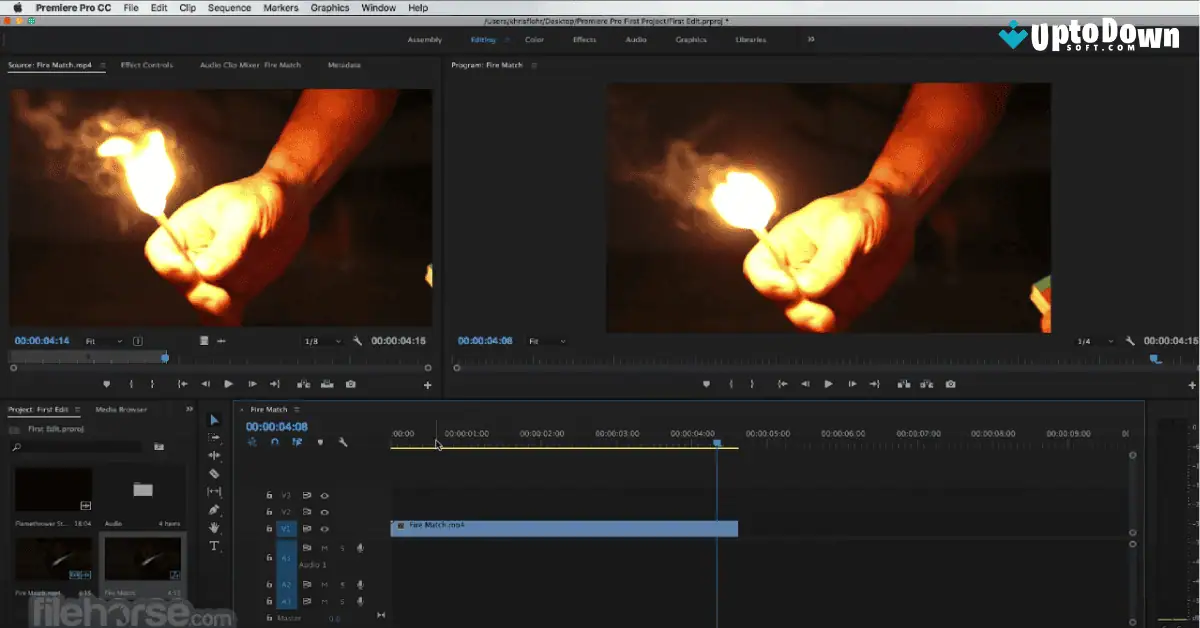
Task: Open timeline settings with the wrench icon
Action: pyautogui.click(x=344, y=442)
